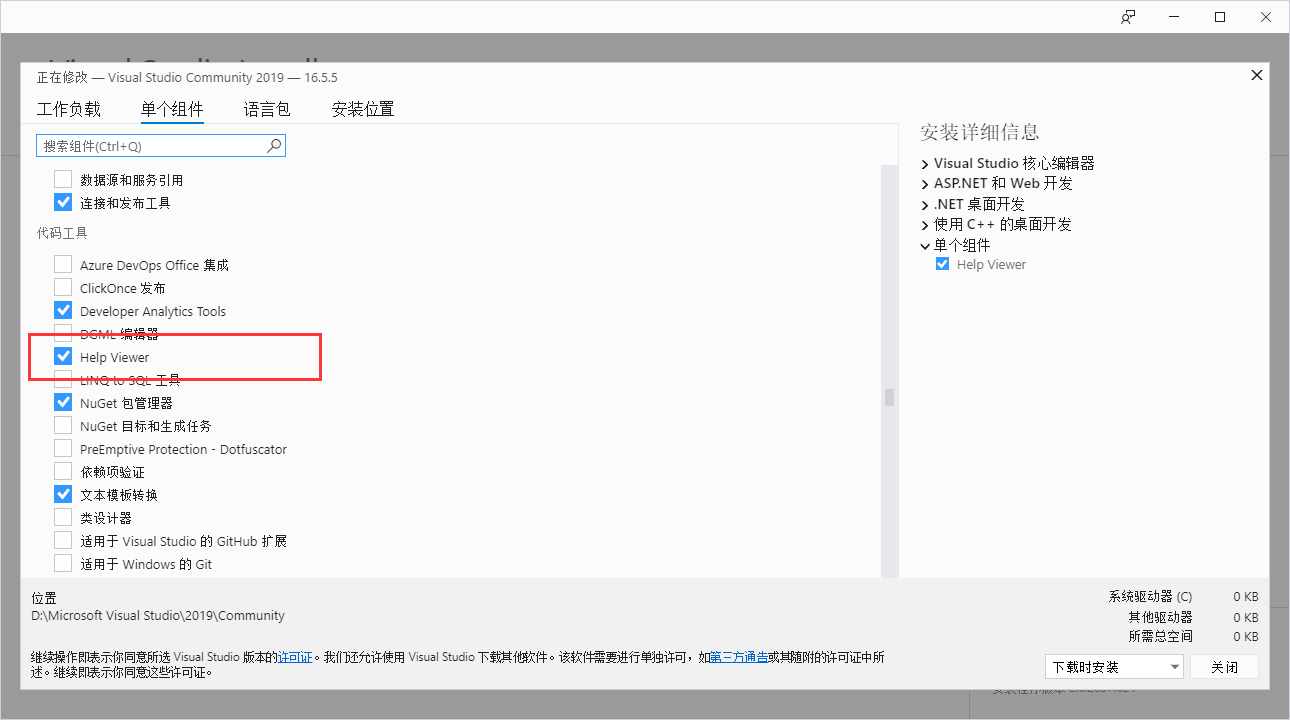Image resolution: width=1290 pixels, height=720 pixels.
Task: Expand Visual Studio 核心编辑器 details
Action: point(925,163)
